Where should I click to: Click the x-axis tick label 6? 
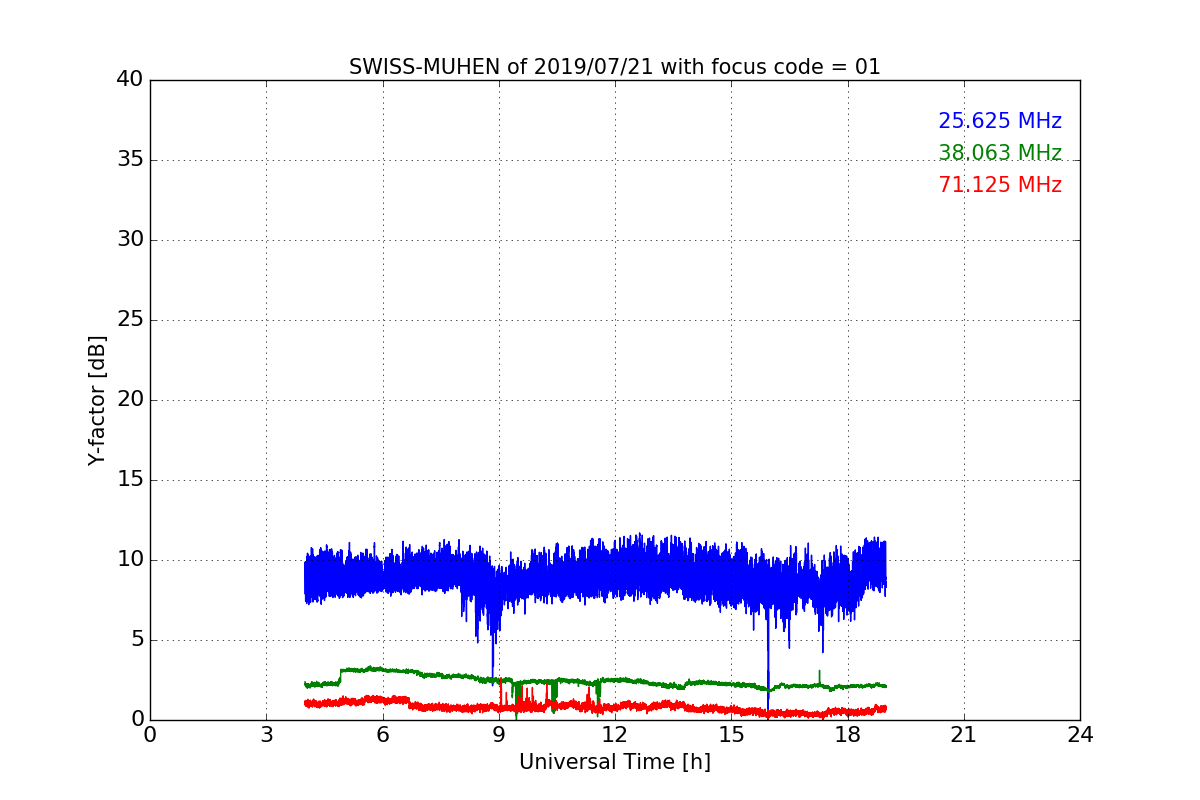(382, 735)
